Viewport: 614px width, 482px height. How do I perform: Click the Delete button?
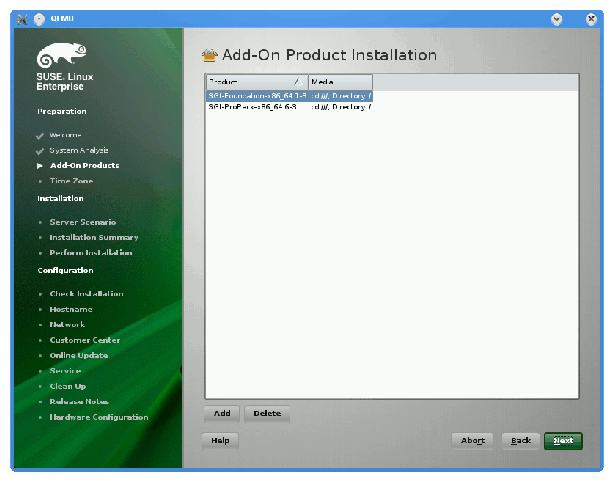(x=267, y=413)
